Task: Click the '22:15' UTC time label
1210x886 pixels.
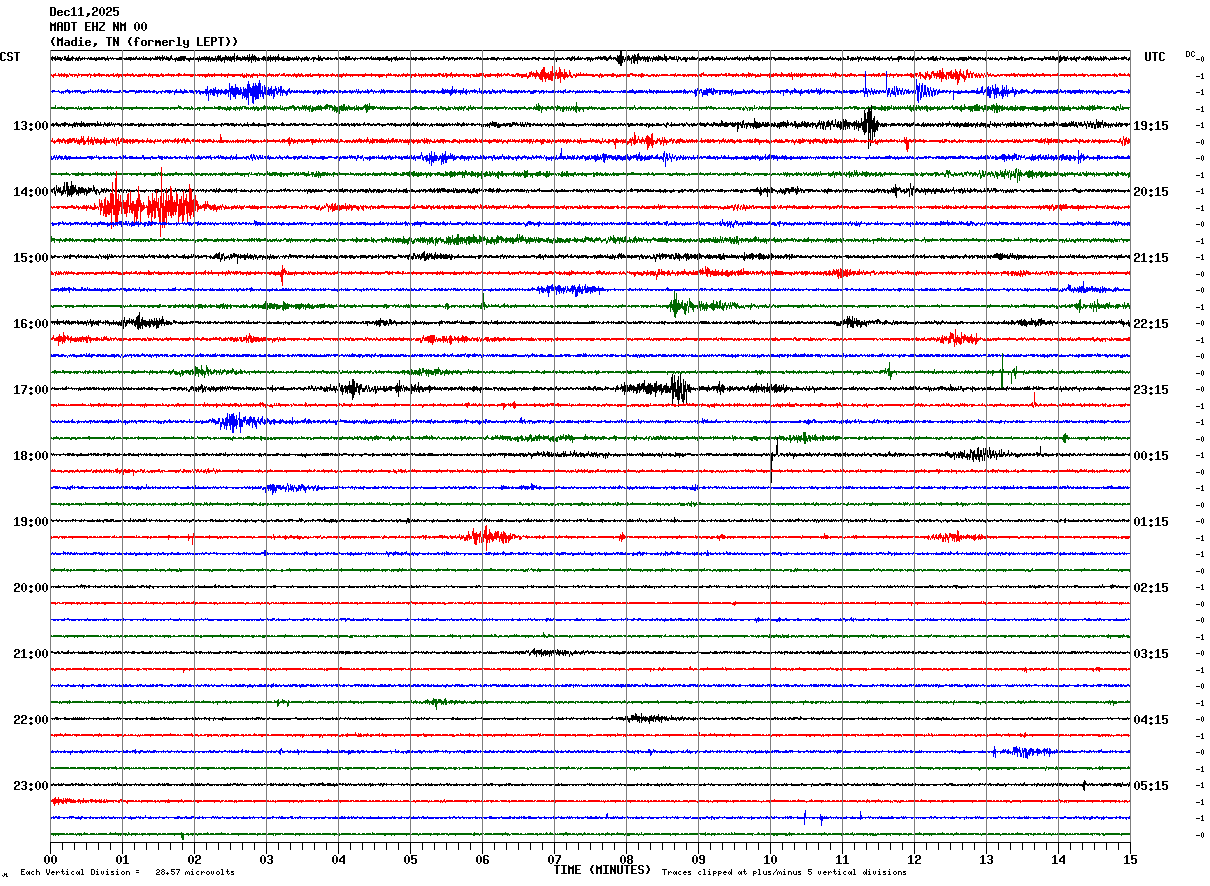Action: coord(1150,324)
